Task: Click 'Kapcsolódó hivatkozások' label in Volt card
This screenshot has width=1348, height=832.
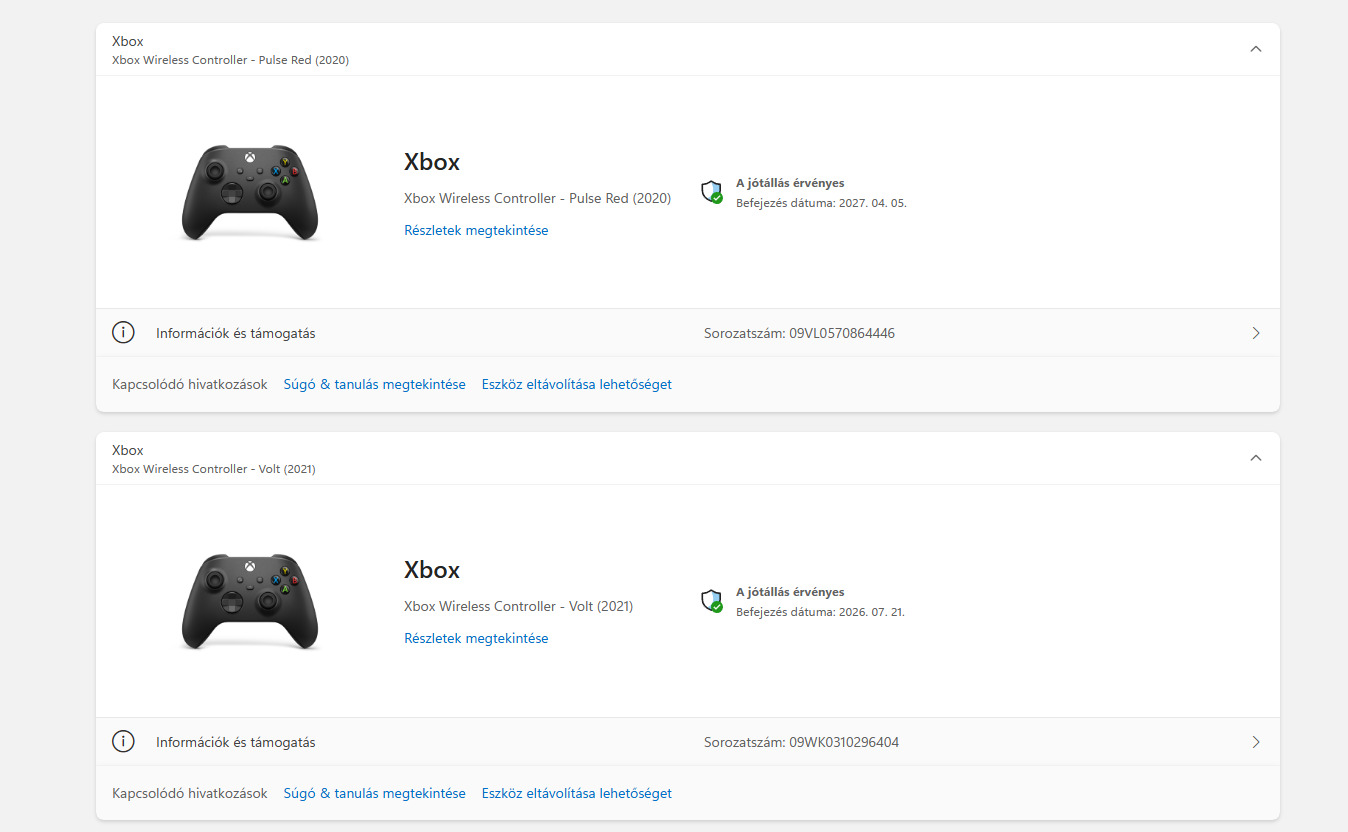Action: 190,793
